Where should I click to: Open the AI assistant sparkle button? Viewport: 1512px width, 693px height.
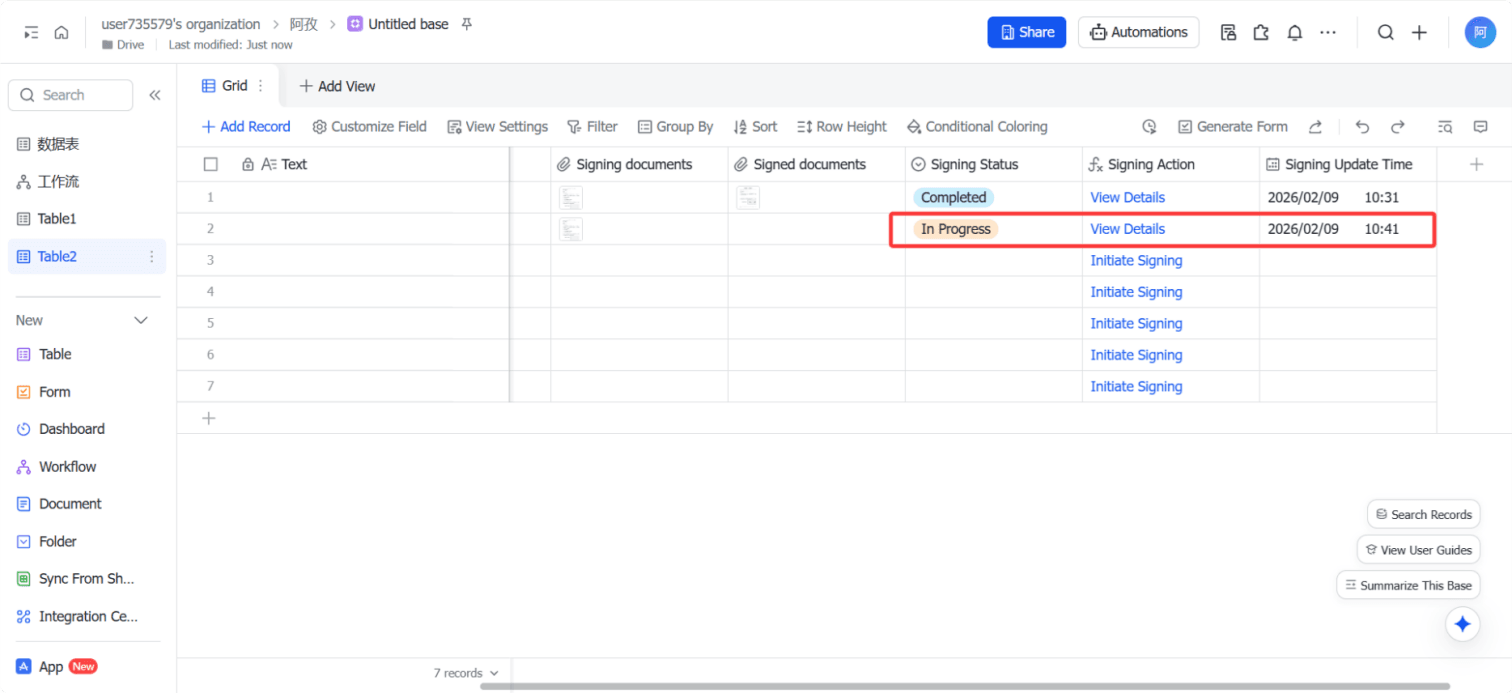click(1462, 624)
